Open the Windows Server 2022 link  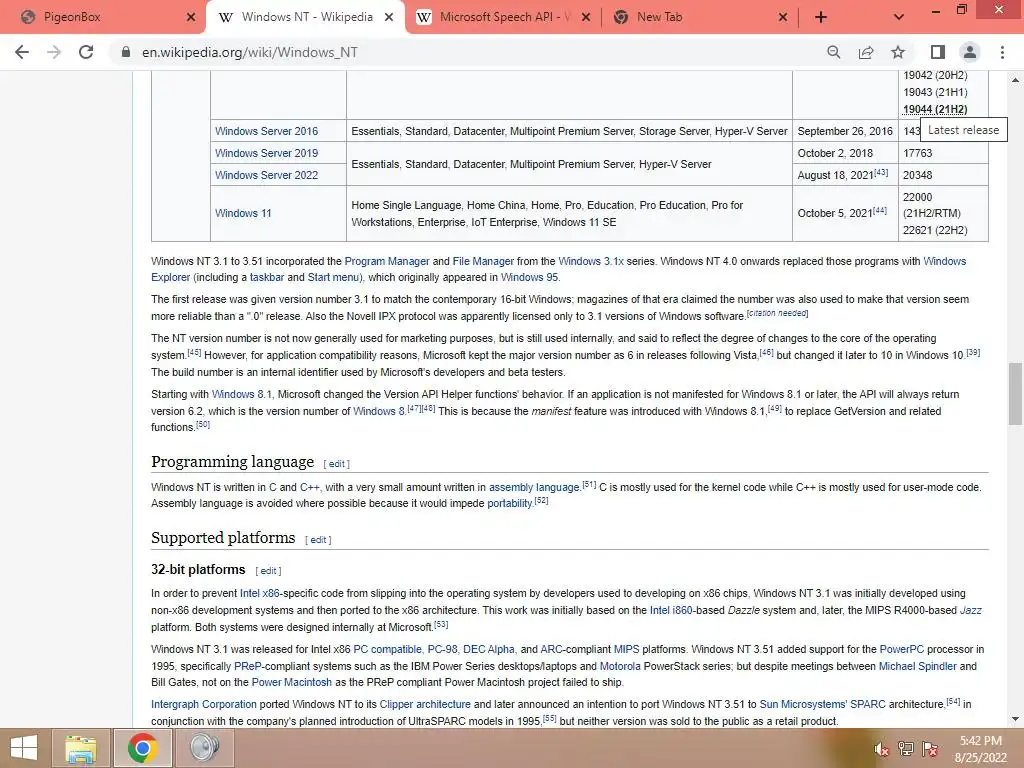click(266, 176)
